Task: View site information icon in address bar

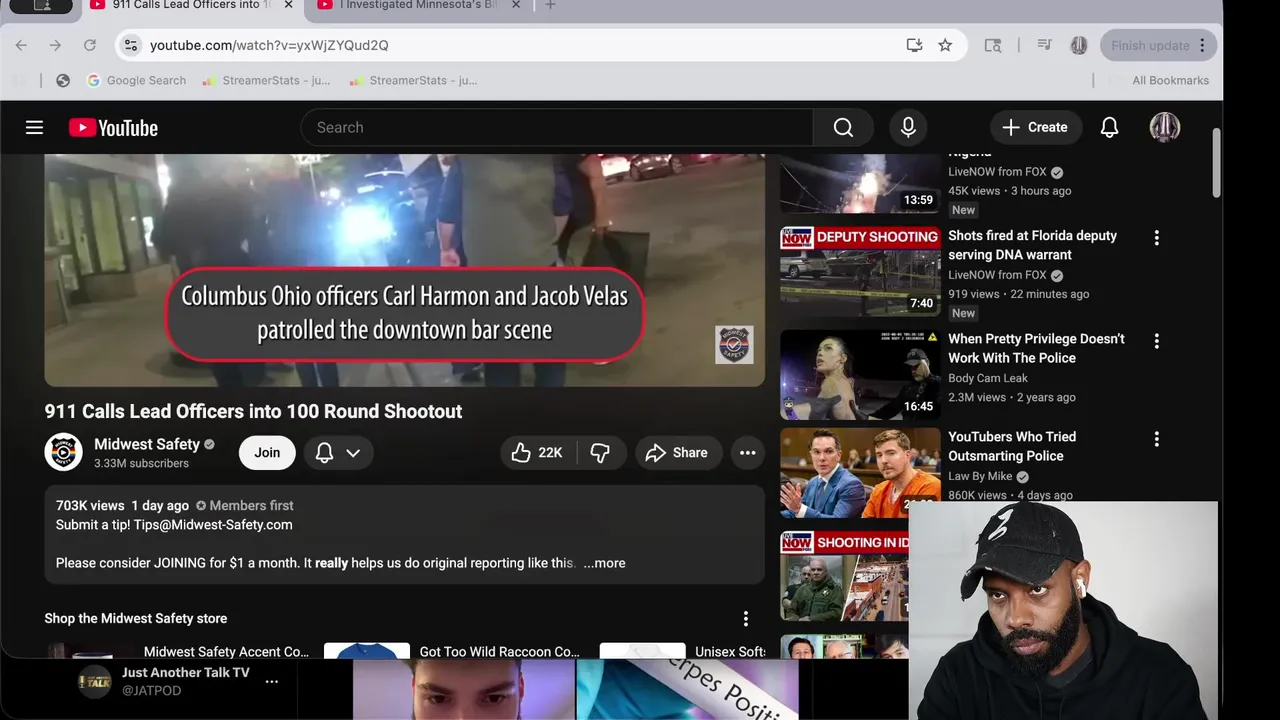Action: point(131,45)
